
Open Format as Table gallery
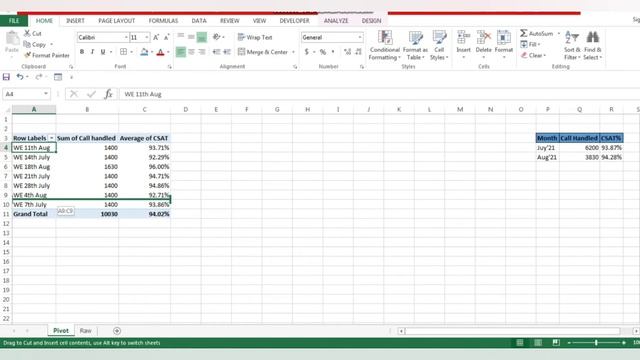point(415,45)
